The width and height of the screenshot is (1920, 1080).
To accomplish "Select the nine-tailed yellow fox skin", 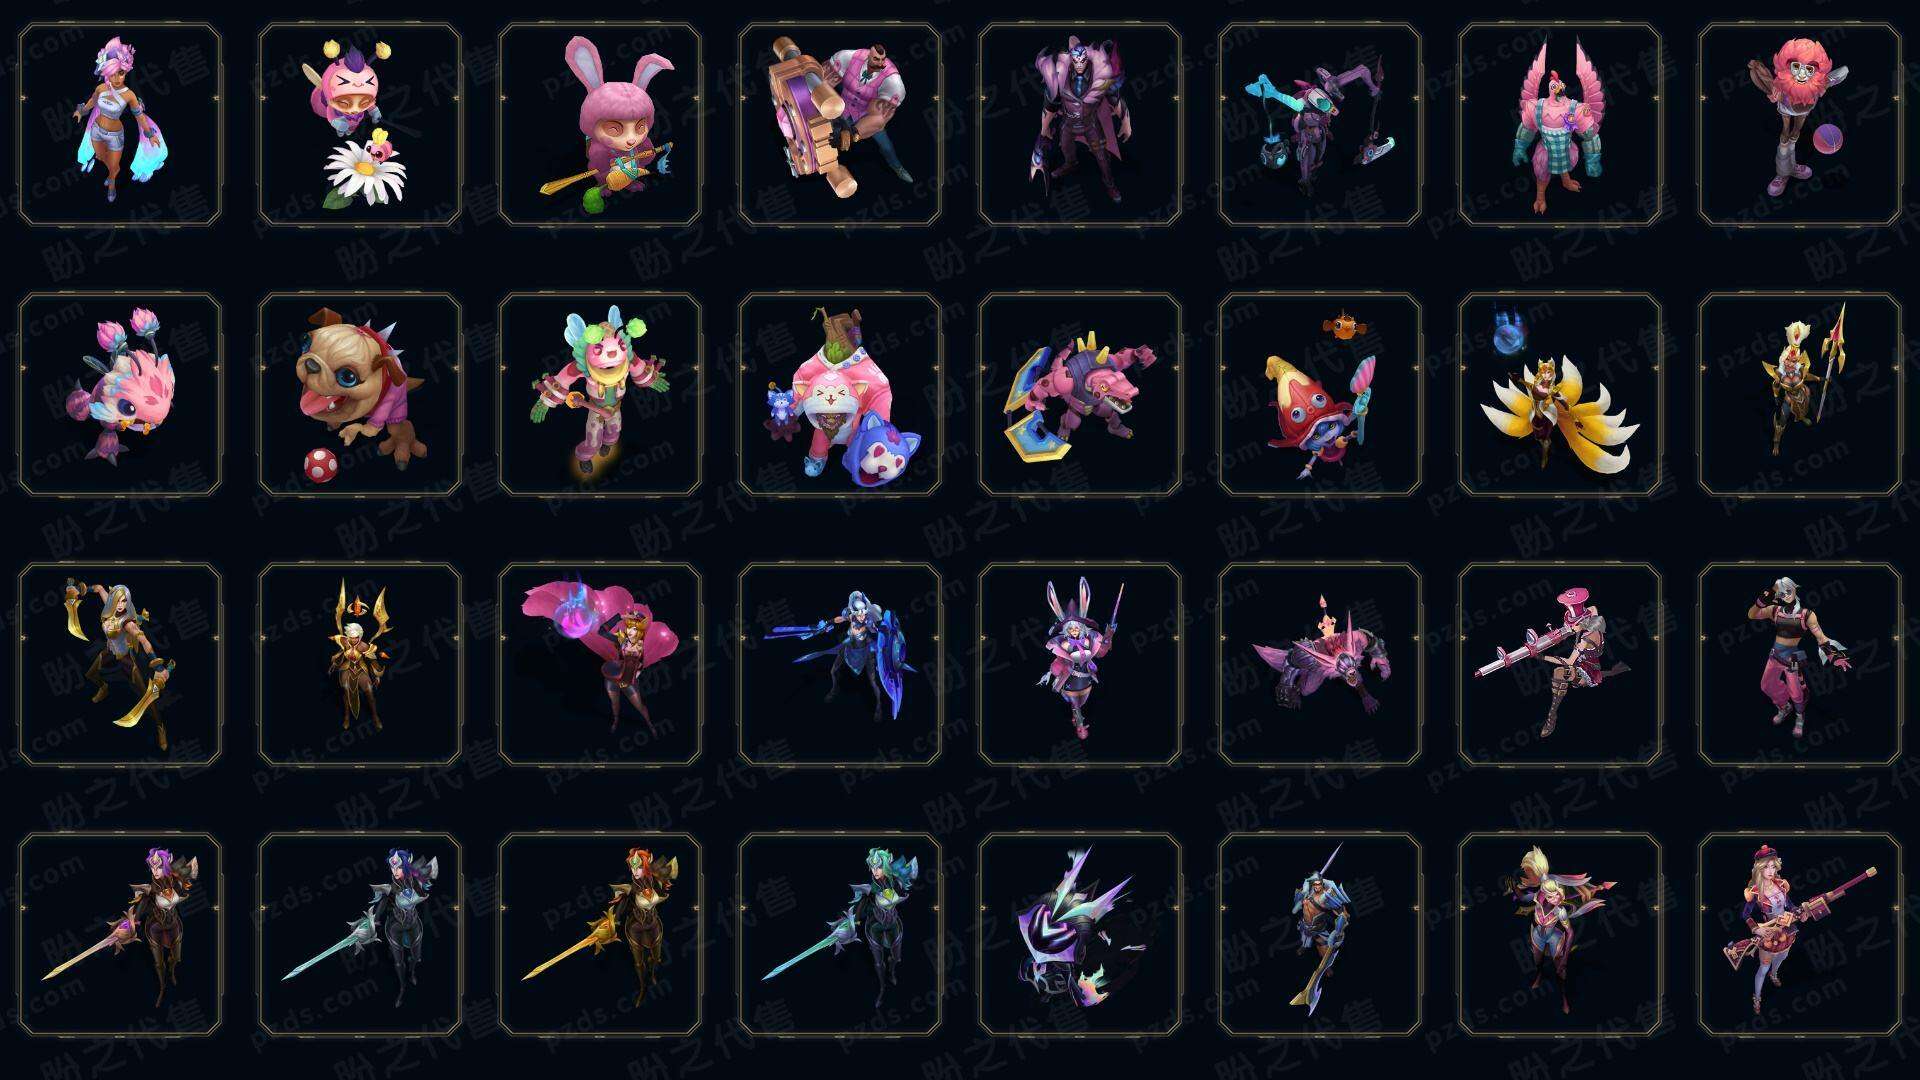I will (x=1560, y=395).
